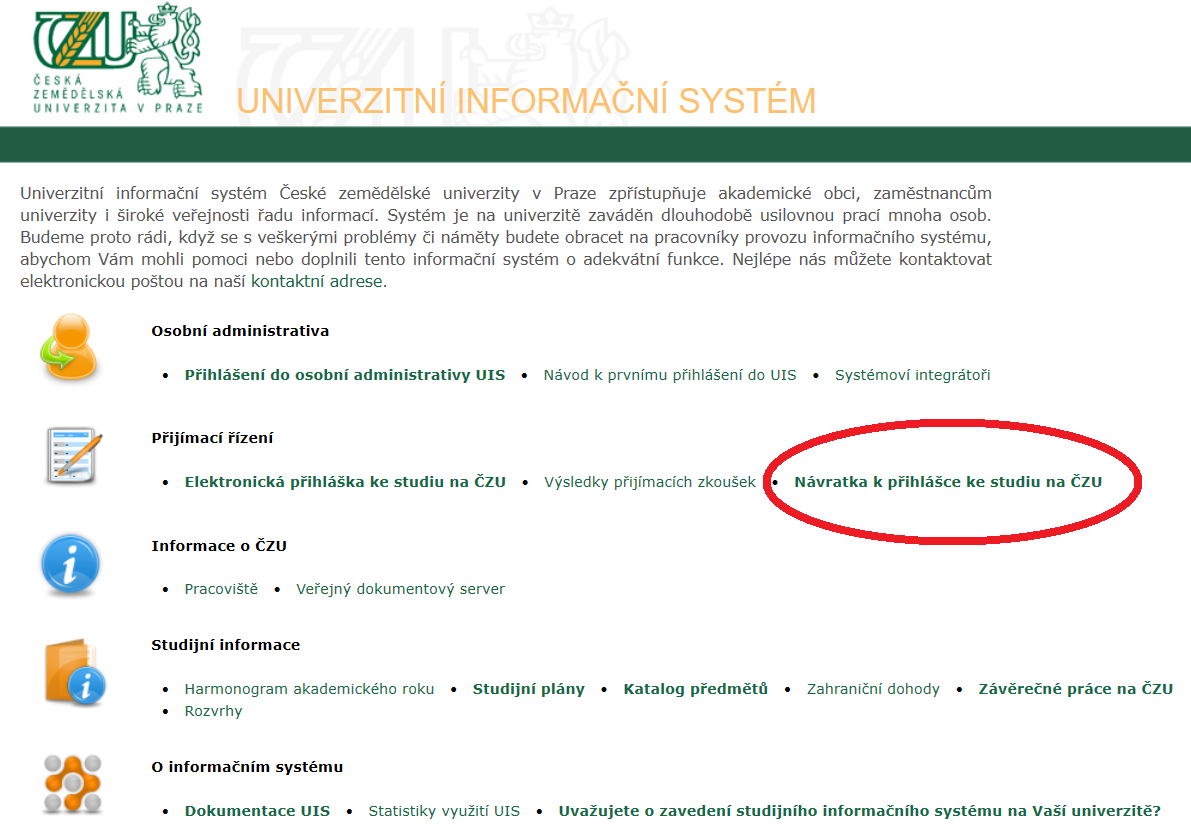The width and height of the screenshot is (1191, 834).
Task: Open Veřejný dokumentový server link
Action: click(x=400, y=589)
